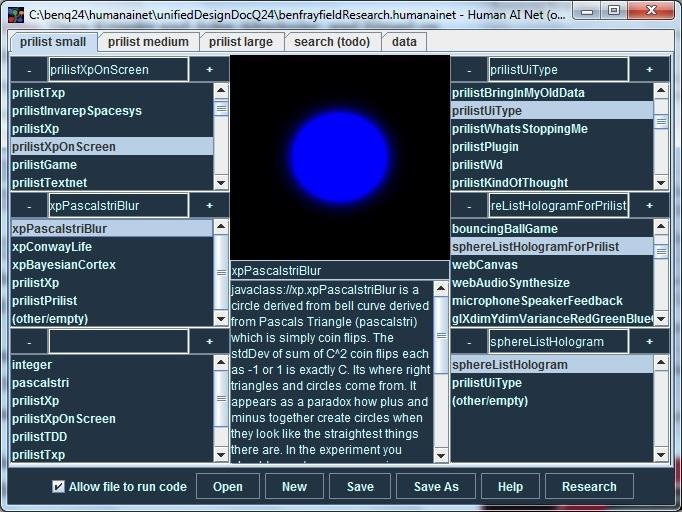Click the xpPascalstriBlur title field under canvas
This screenshot has width=682, height=512.
pos(340,271)
